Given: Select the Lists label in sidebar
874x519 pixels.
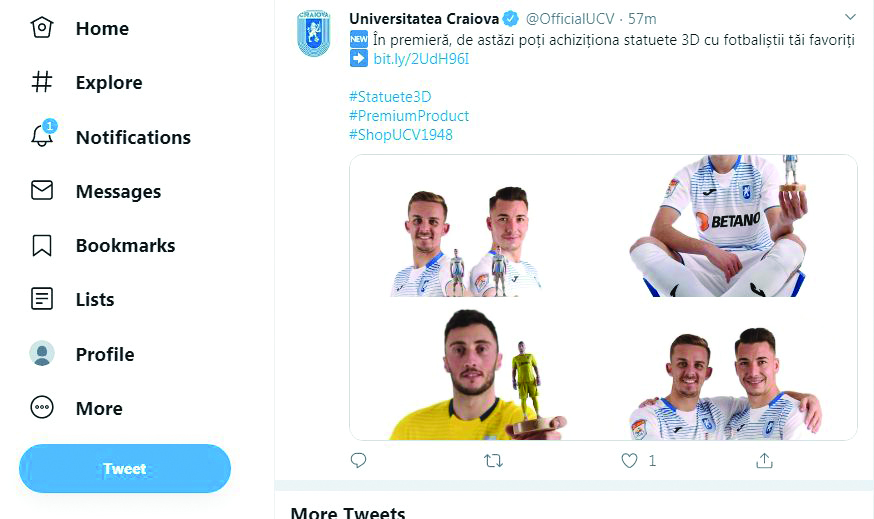Looking at the screenshot, I should [95, 299].
